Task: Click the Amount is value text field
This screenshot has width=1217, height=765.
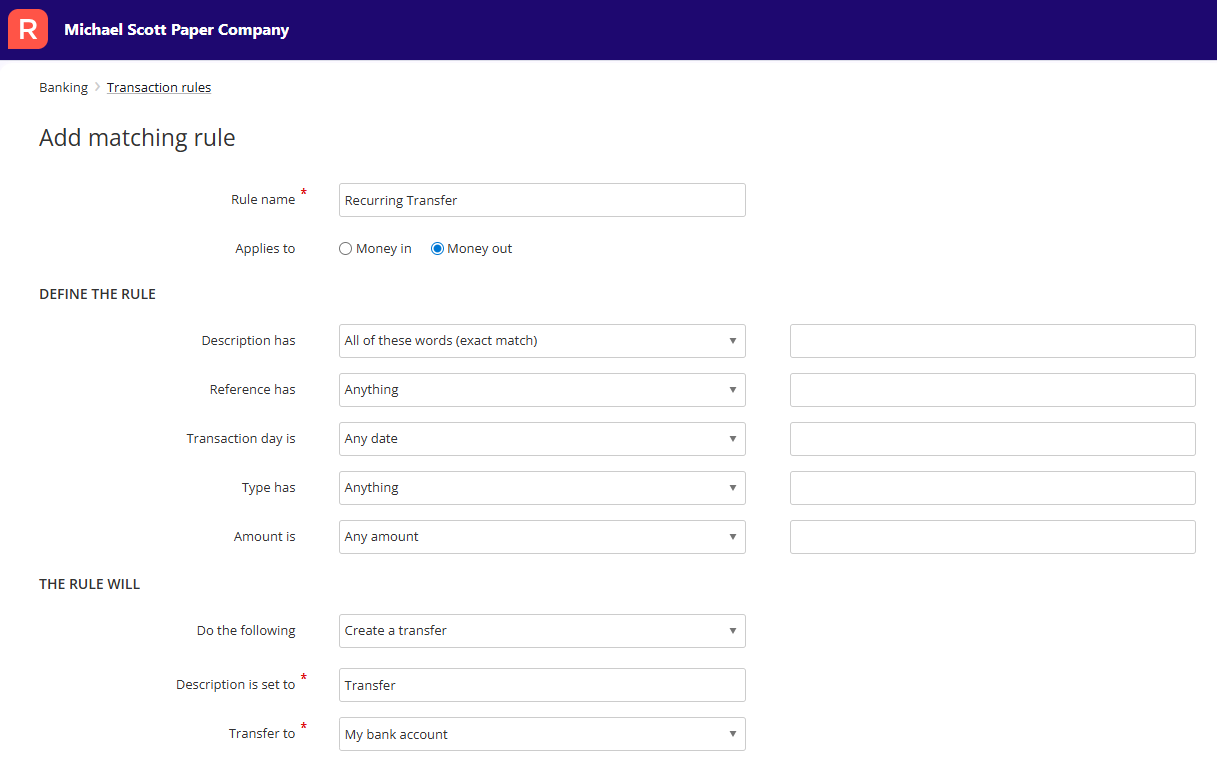Action: (x=993, y=537)
